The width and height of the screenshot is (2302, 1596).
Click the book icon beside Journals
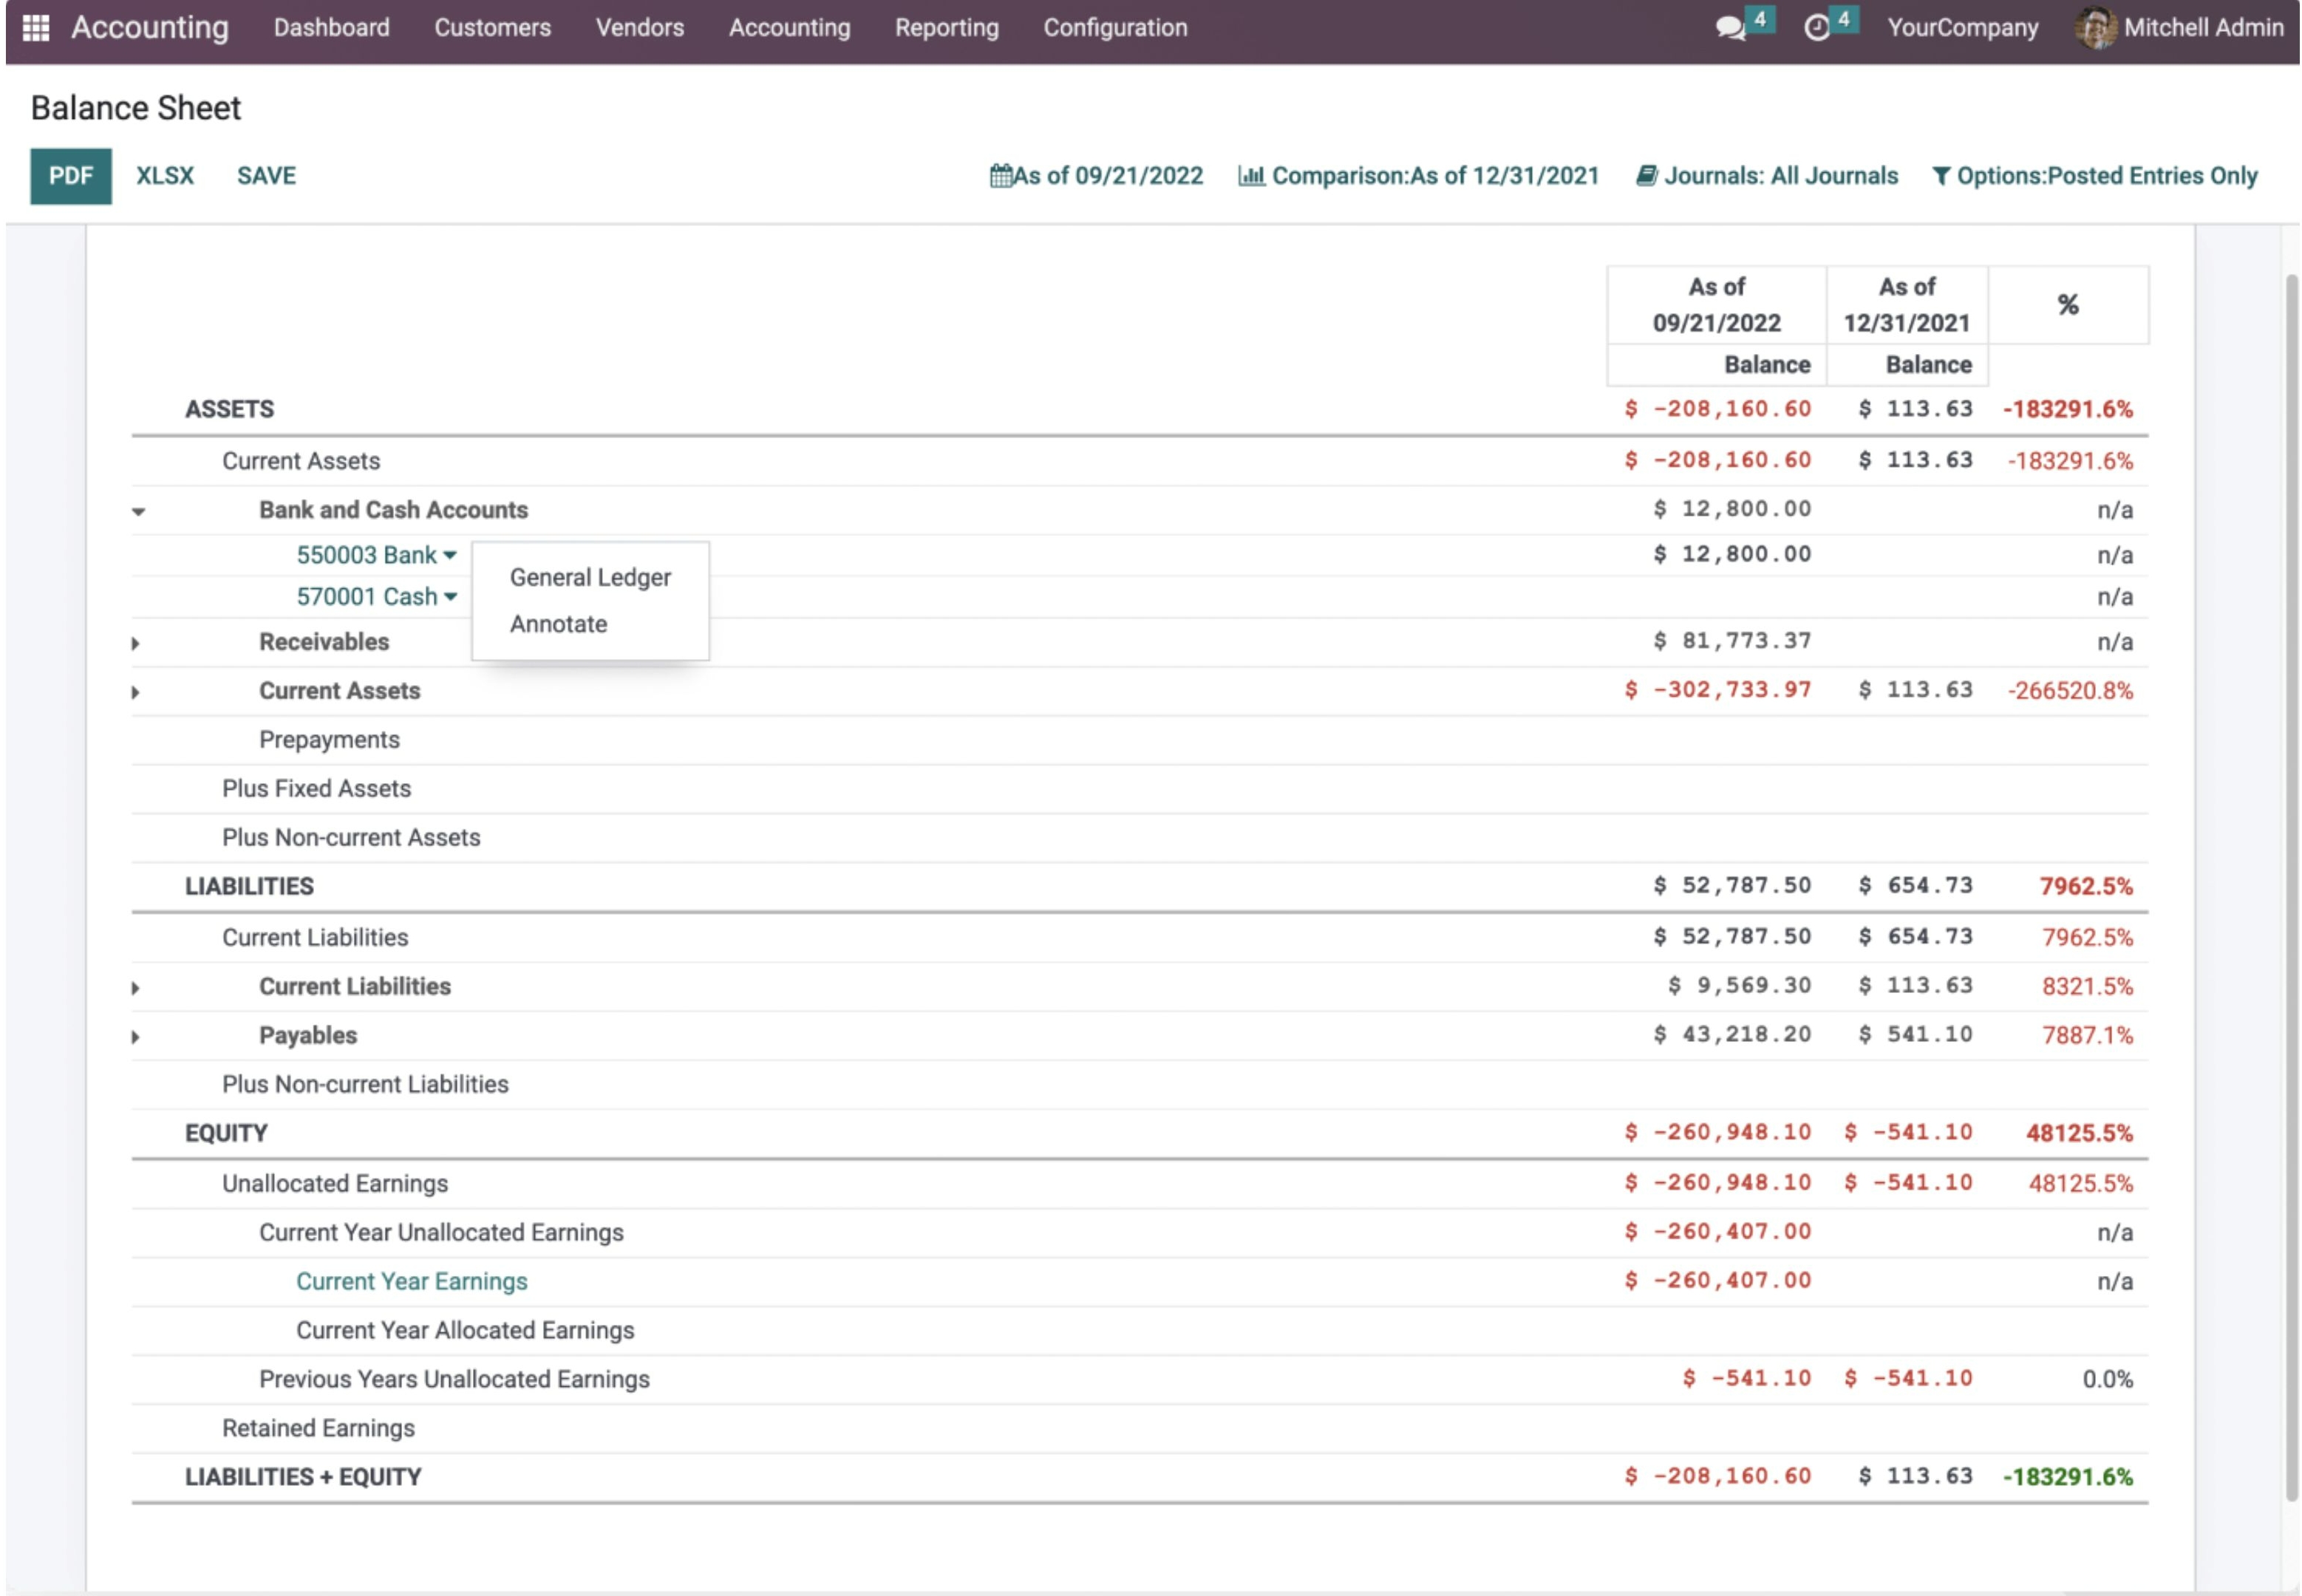pyautogui.click(x=1646, y=176)
